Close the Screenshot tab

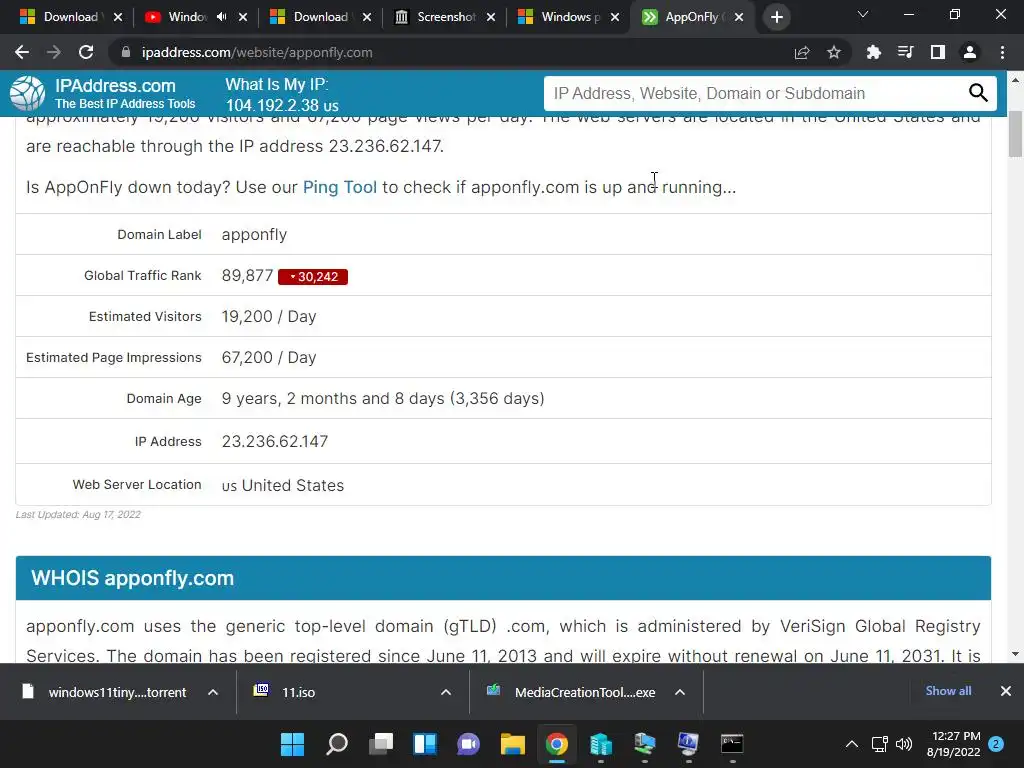(491, 18)
